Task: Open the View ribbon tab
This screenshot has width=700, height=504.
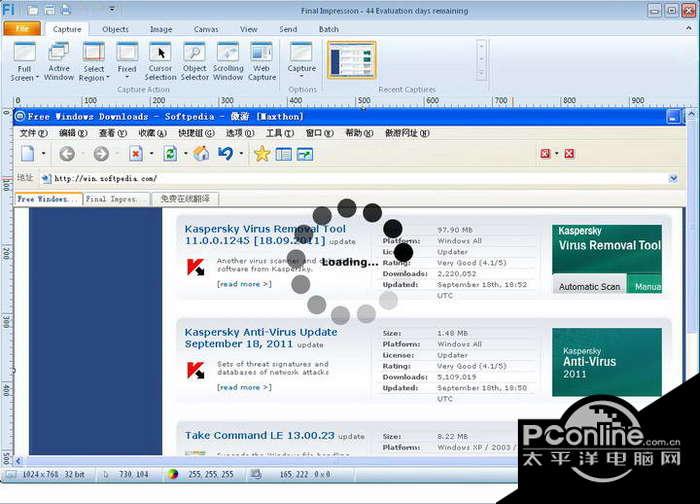Action: [249, 29]
